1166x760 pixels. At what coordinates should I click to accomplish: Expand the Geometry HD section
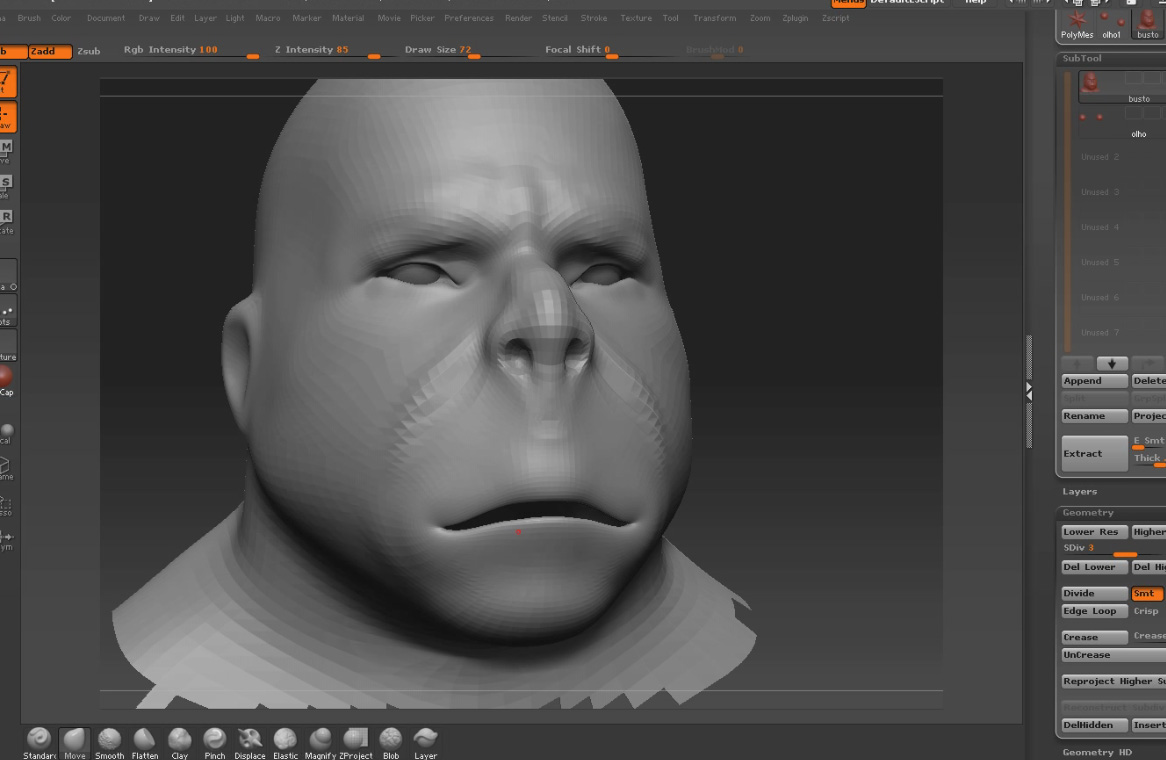tap(1097, 752)
